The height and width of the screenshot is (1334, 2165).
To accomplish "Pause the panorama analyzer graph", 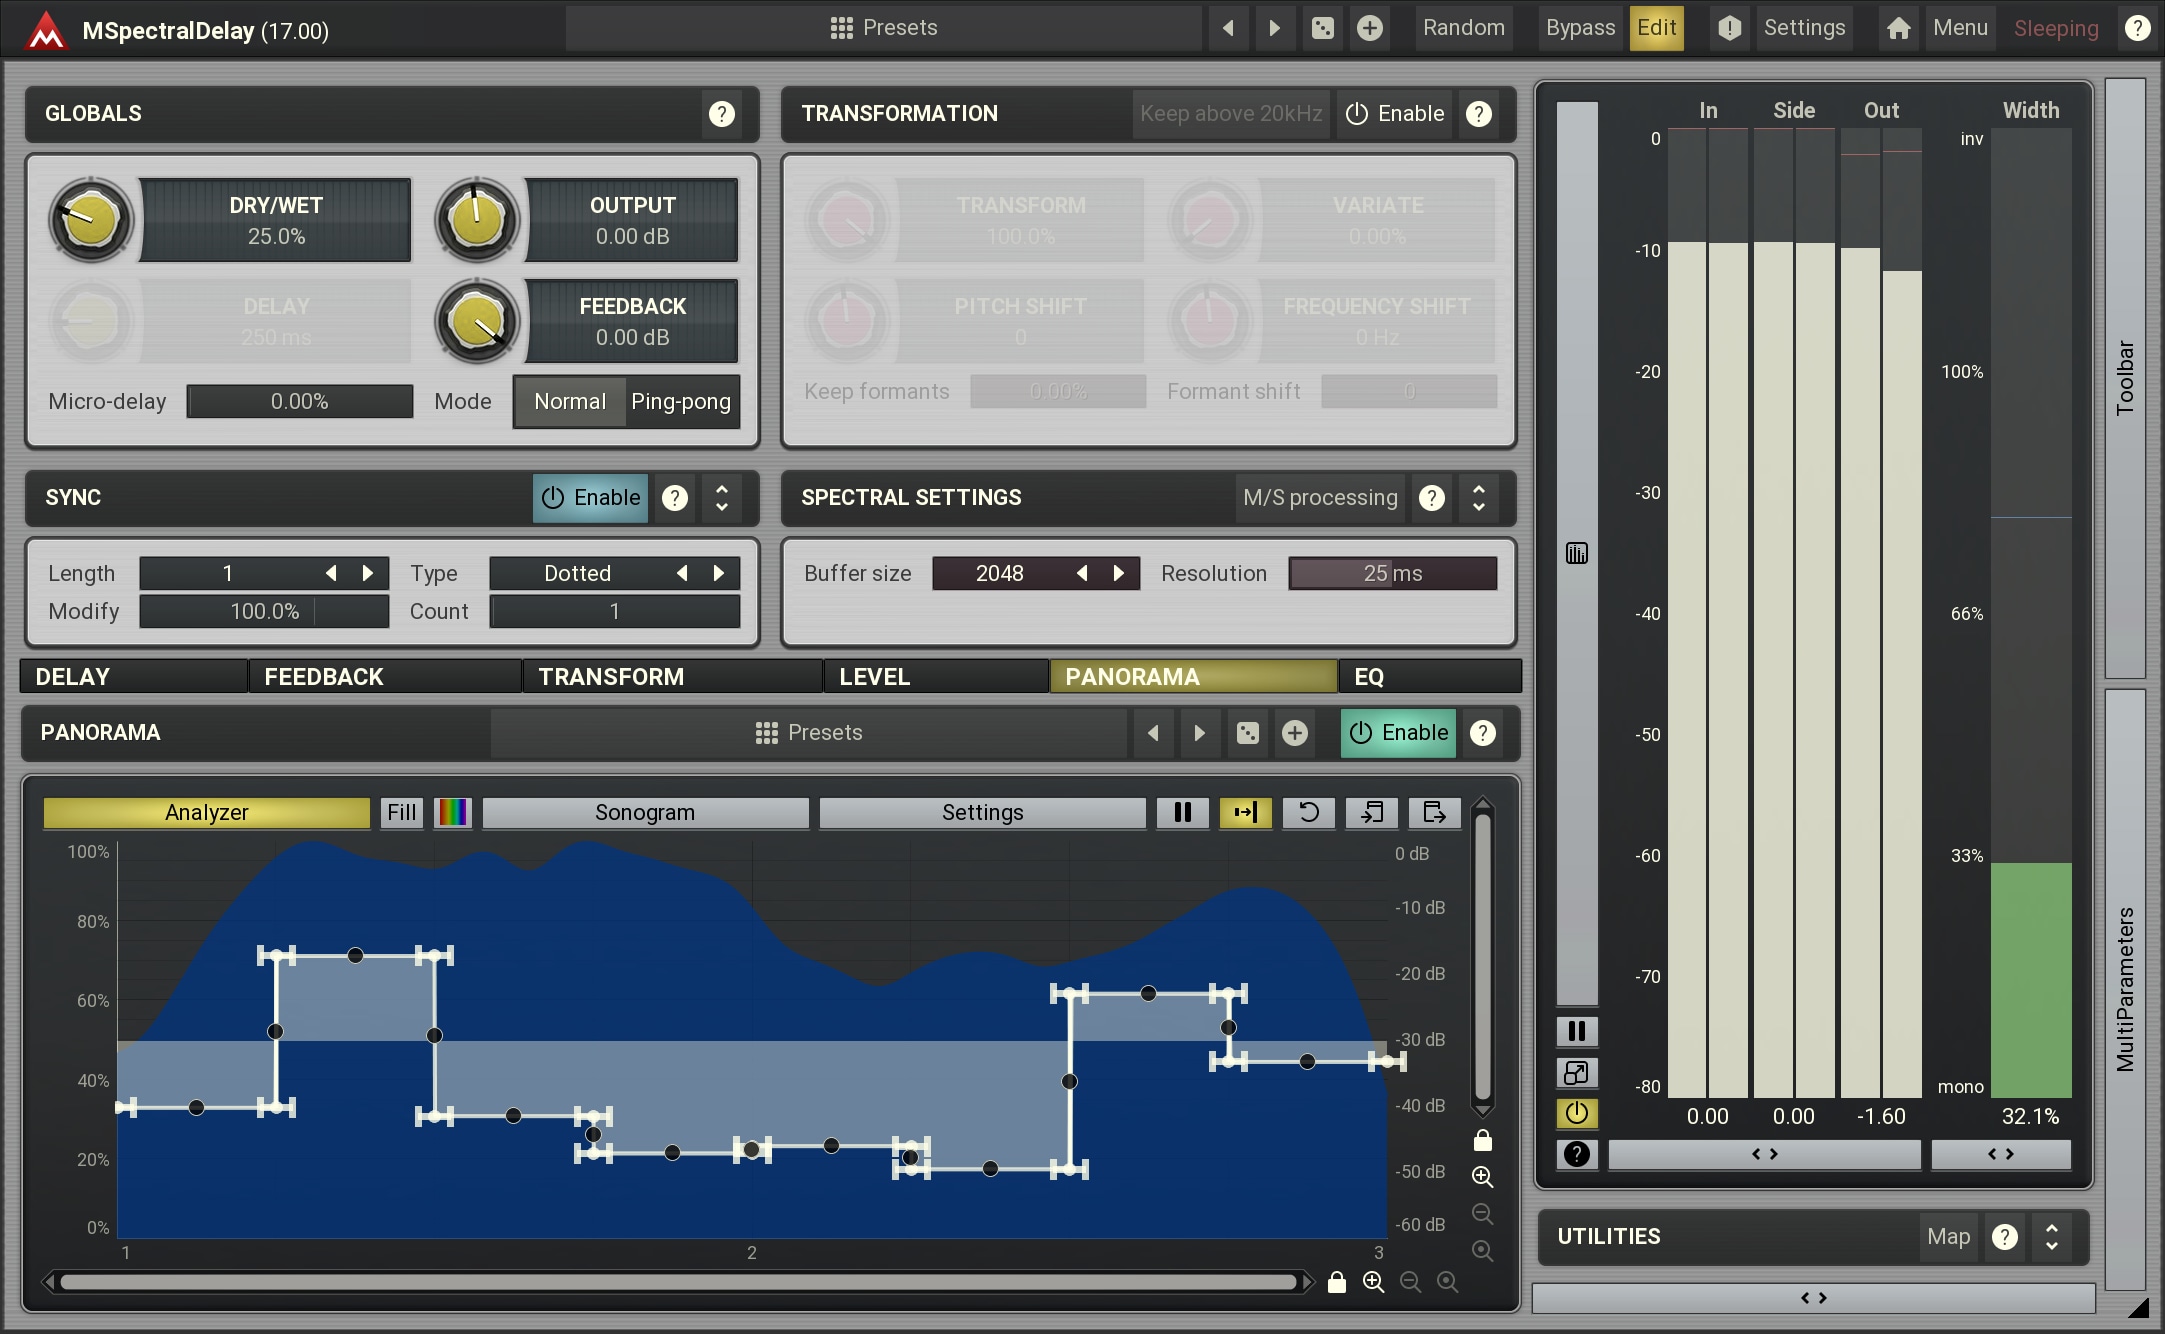I will (x=1182, y=812).
